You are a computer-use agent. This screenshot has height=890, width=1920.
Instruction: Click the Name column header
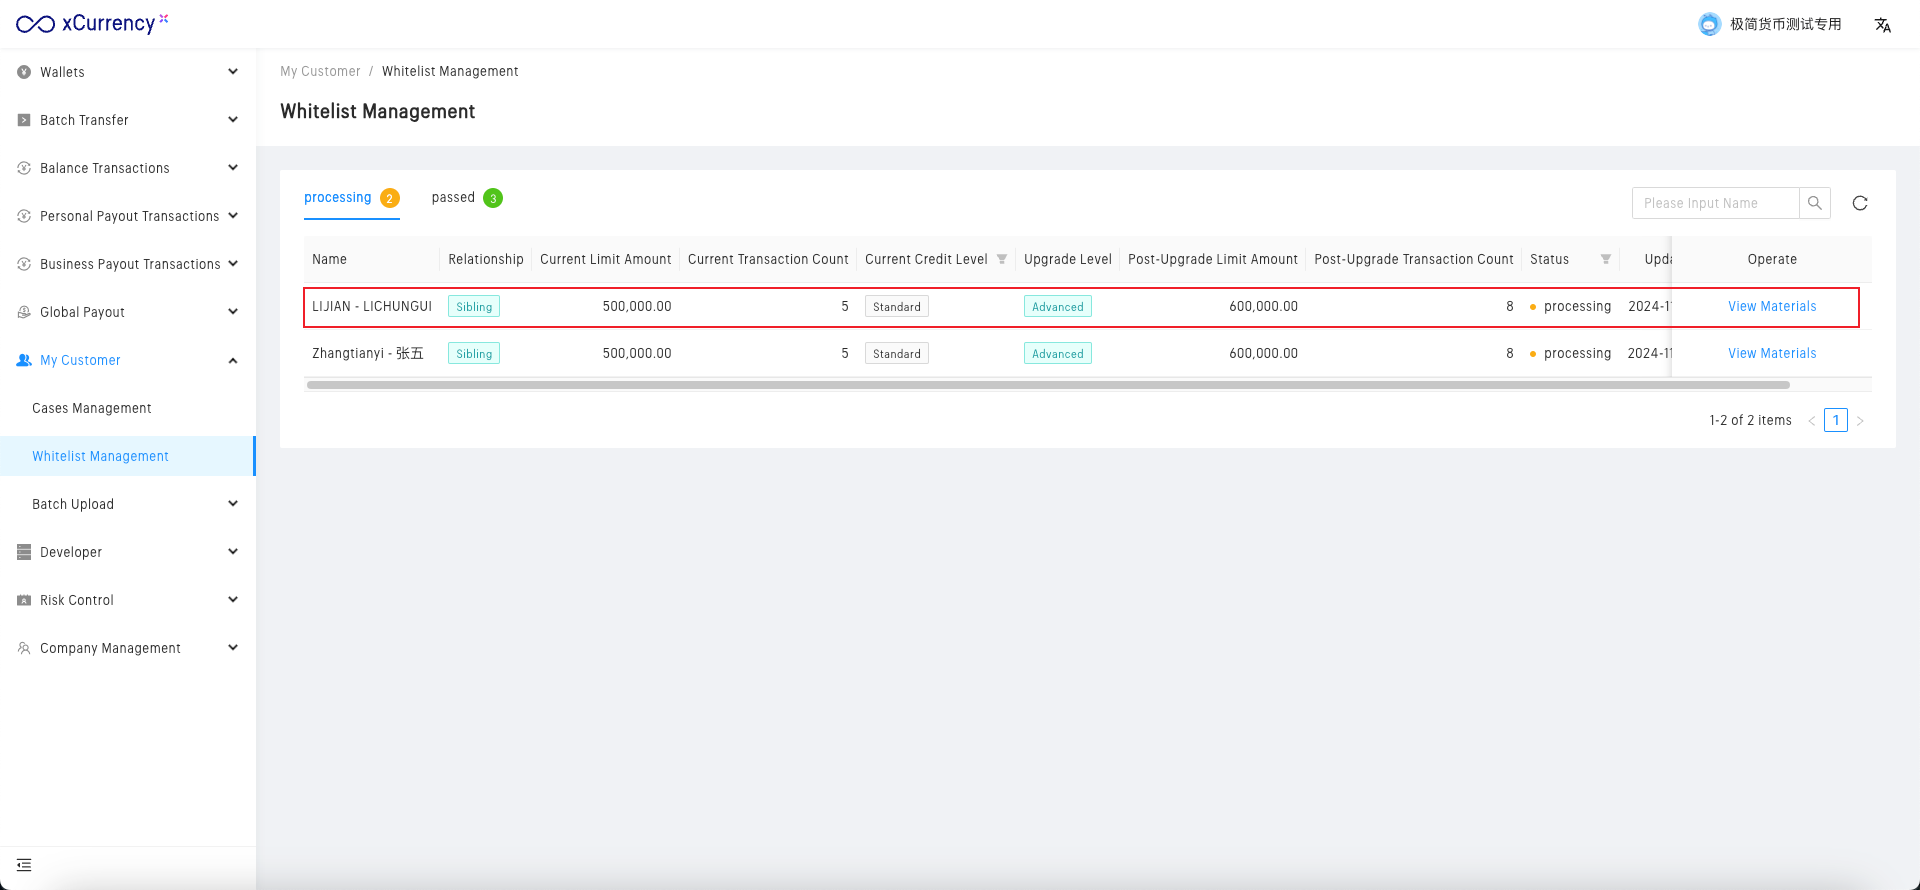pyautogui.click(x=330, y=259)
